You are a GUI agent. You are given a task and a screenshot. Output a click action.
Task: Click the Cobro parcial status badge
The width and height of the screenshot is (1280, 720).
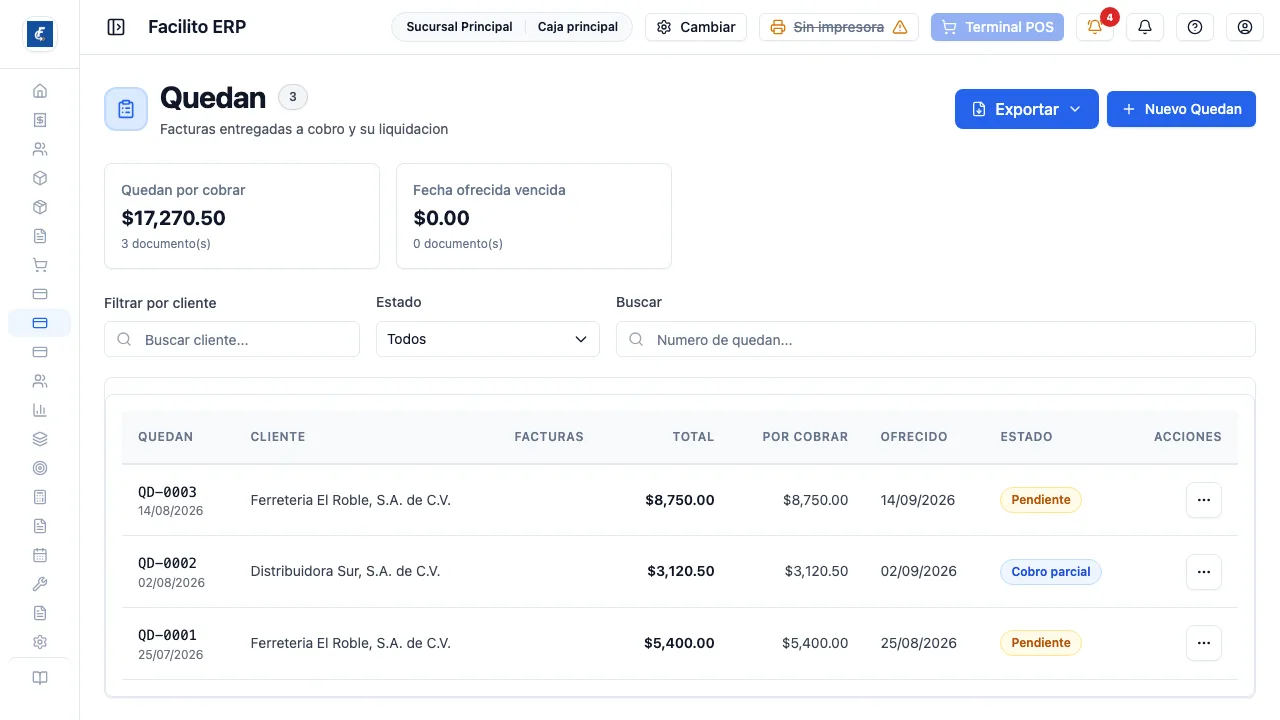(x=1050, y=572)
